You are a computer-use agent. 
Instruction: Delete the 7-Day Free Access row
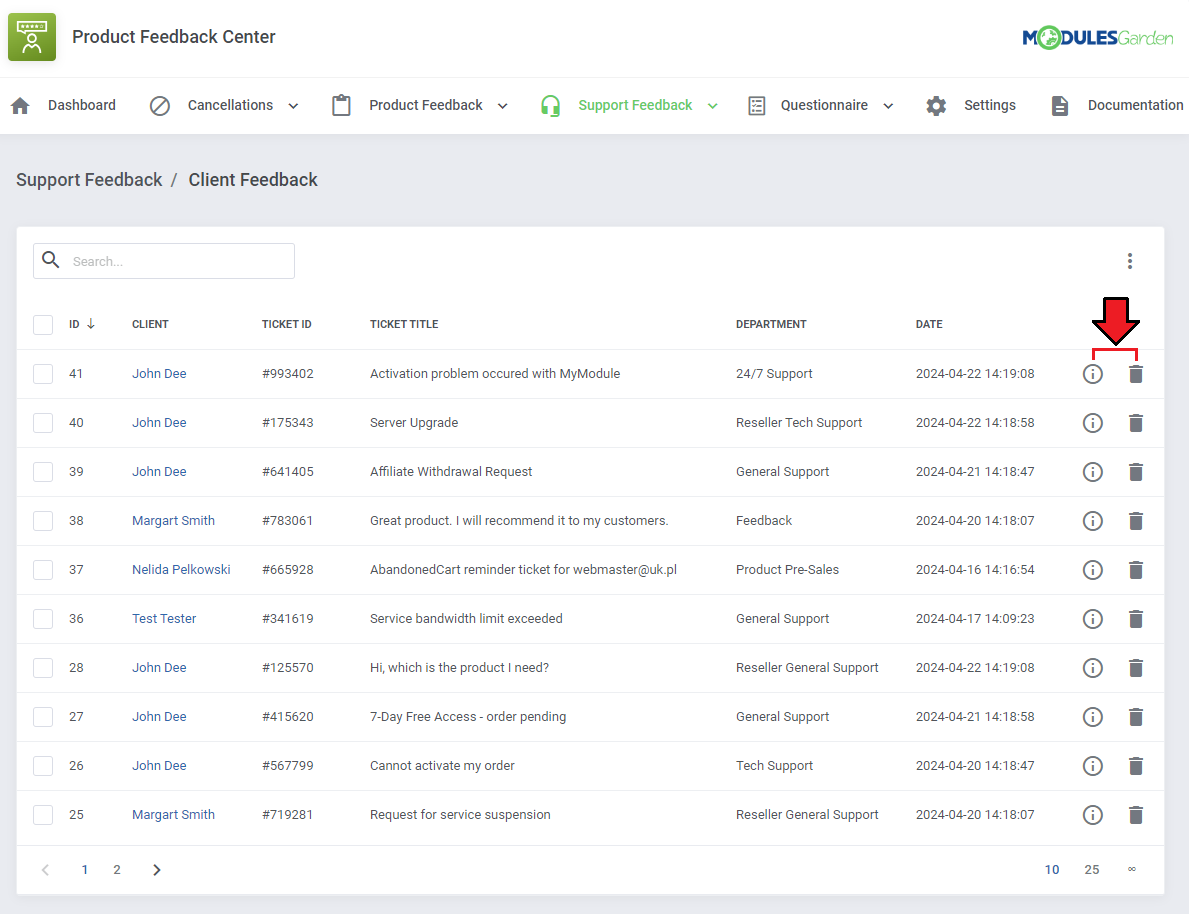(x=1135, y=717)
